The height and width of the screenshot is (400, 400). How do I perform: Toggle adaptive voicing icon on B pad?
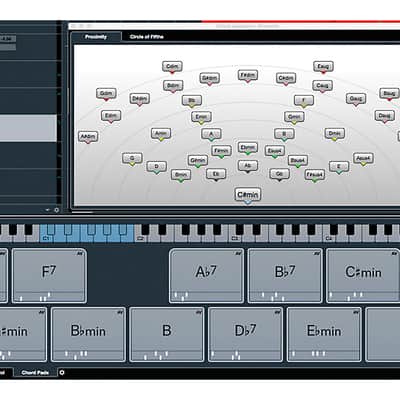[199, 312]
